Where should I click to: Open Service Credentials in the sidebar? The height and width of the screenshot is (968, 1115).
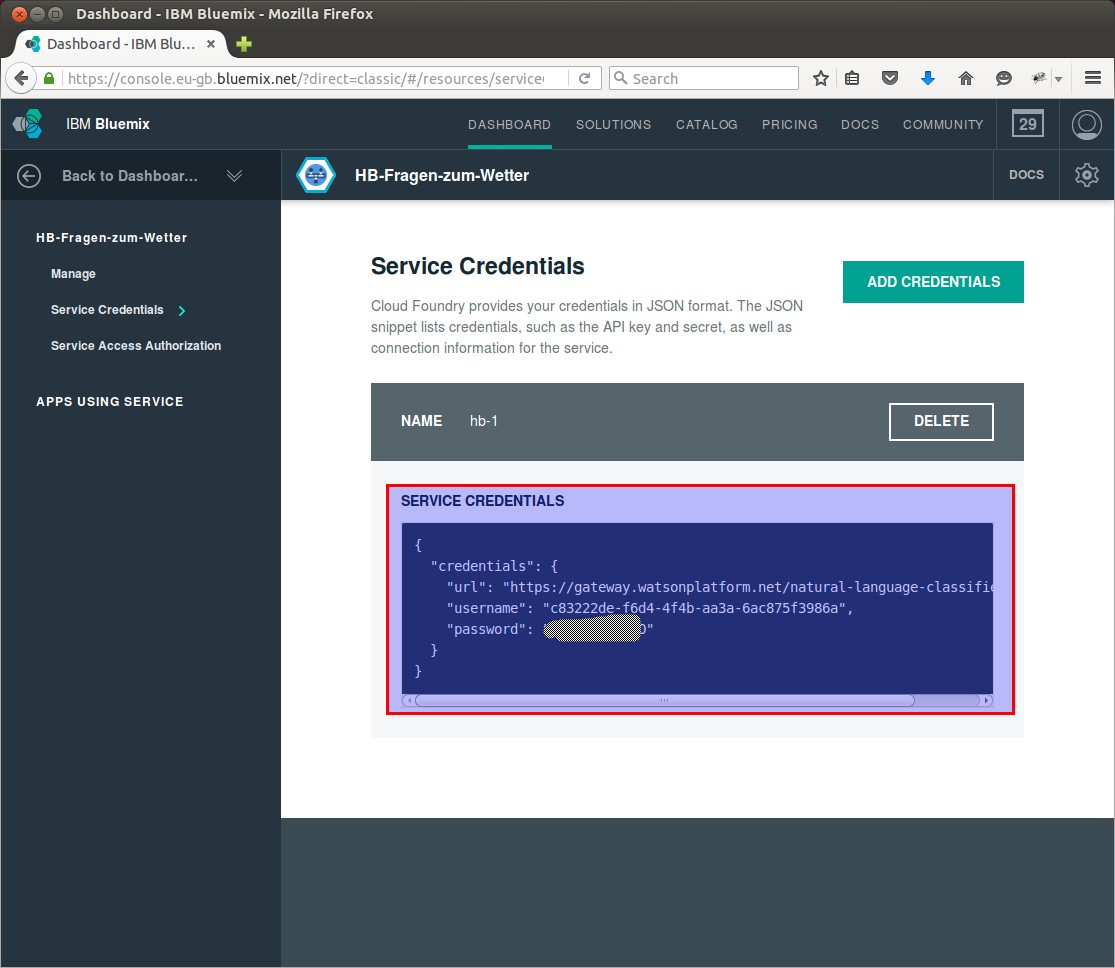[x=107, y=310]
